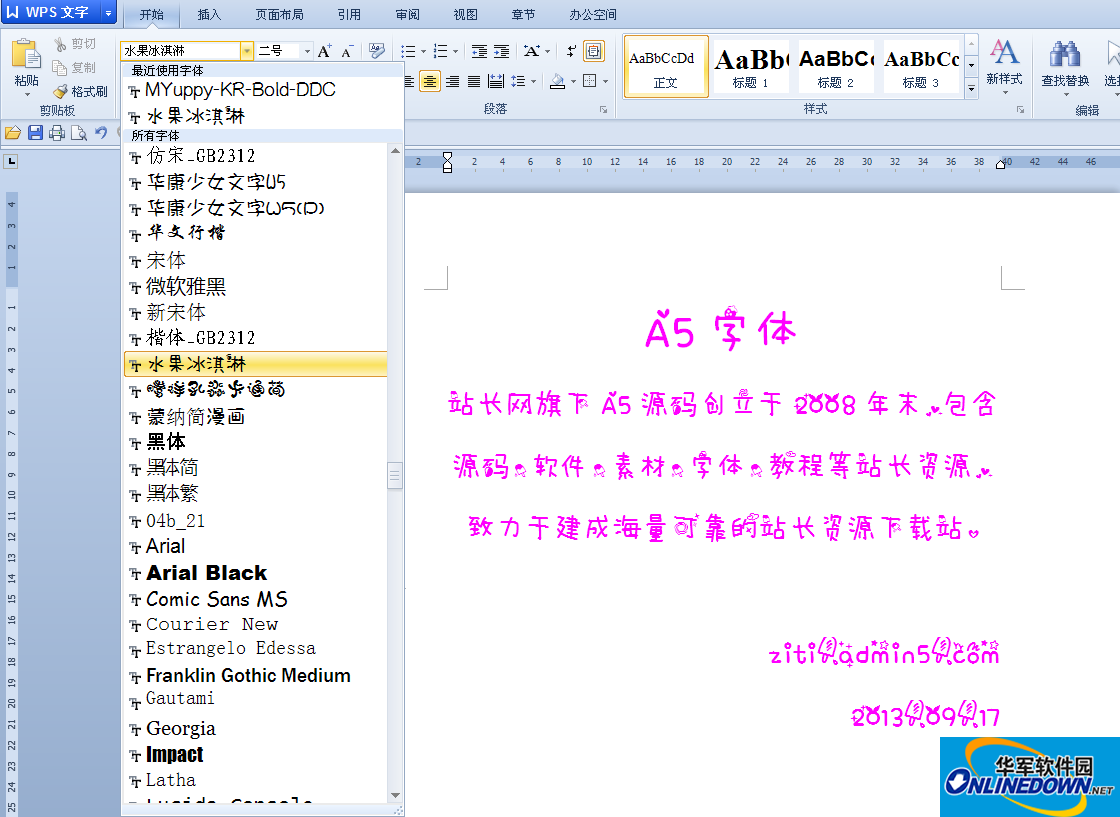1120x817 pixels.
Task: Open the borders dropdown arrow
Action: click(606, 81)
